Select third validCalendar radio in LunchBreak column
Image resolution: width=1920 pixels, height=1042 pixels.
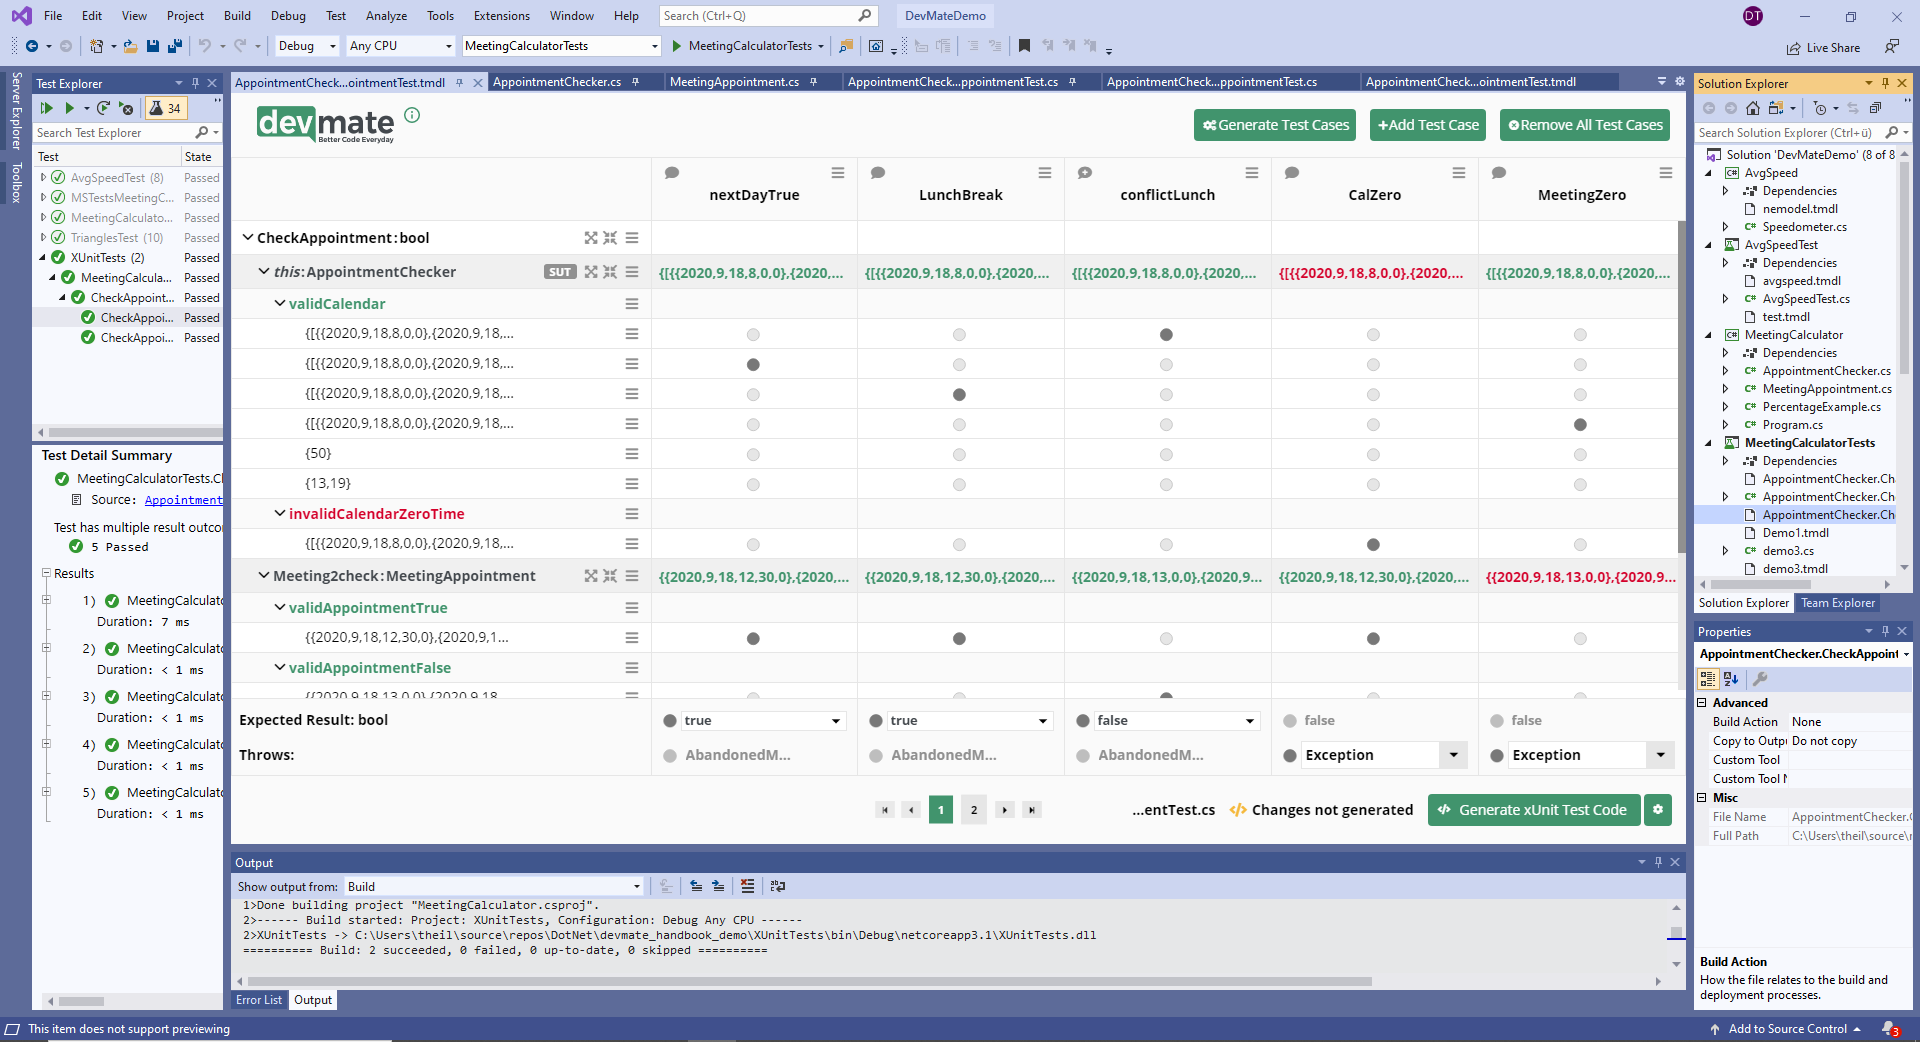(959, 395)
